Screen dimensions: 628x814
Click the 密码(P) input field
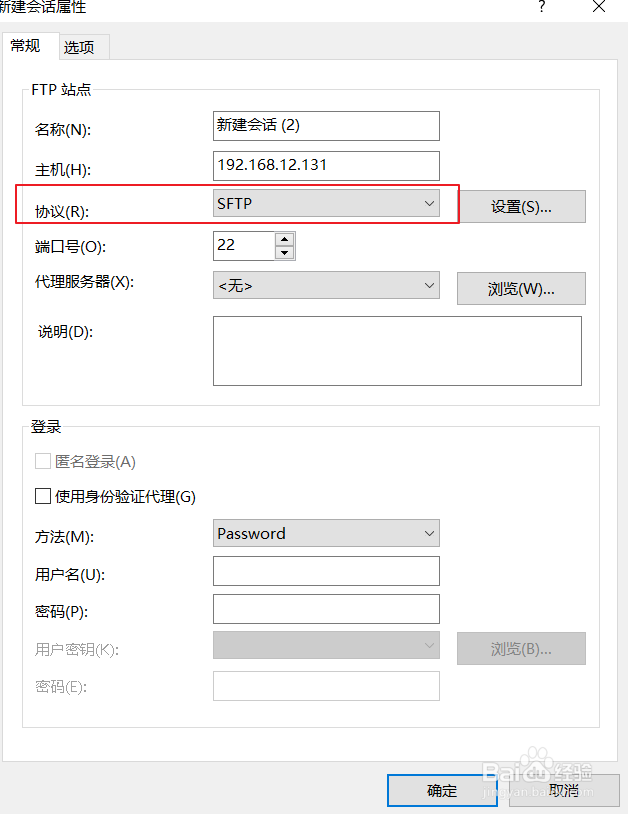(x=326, y=609)
